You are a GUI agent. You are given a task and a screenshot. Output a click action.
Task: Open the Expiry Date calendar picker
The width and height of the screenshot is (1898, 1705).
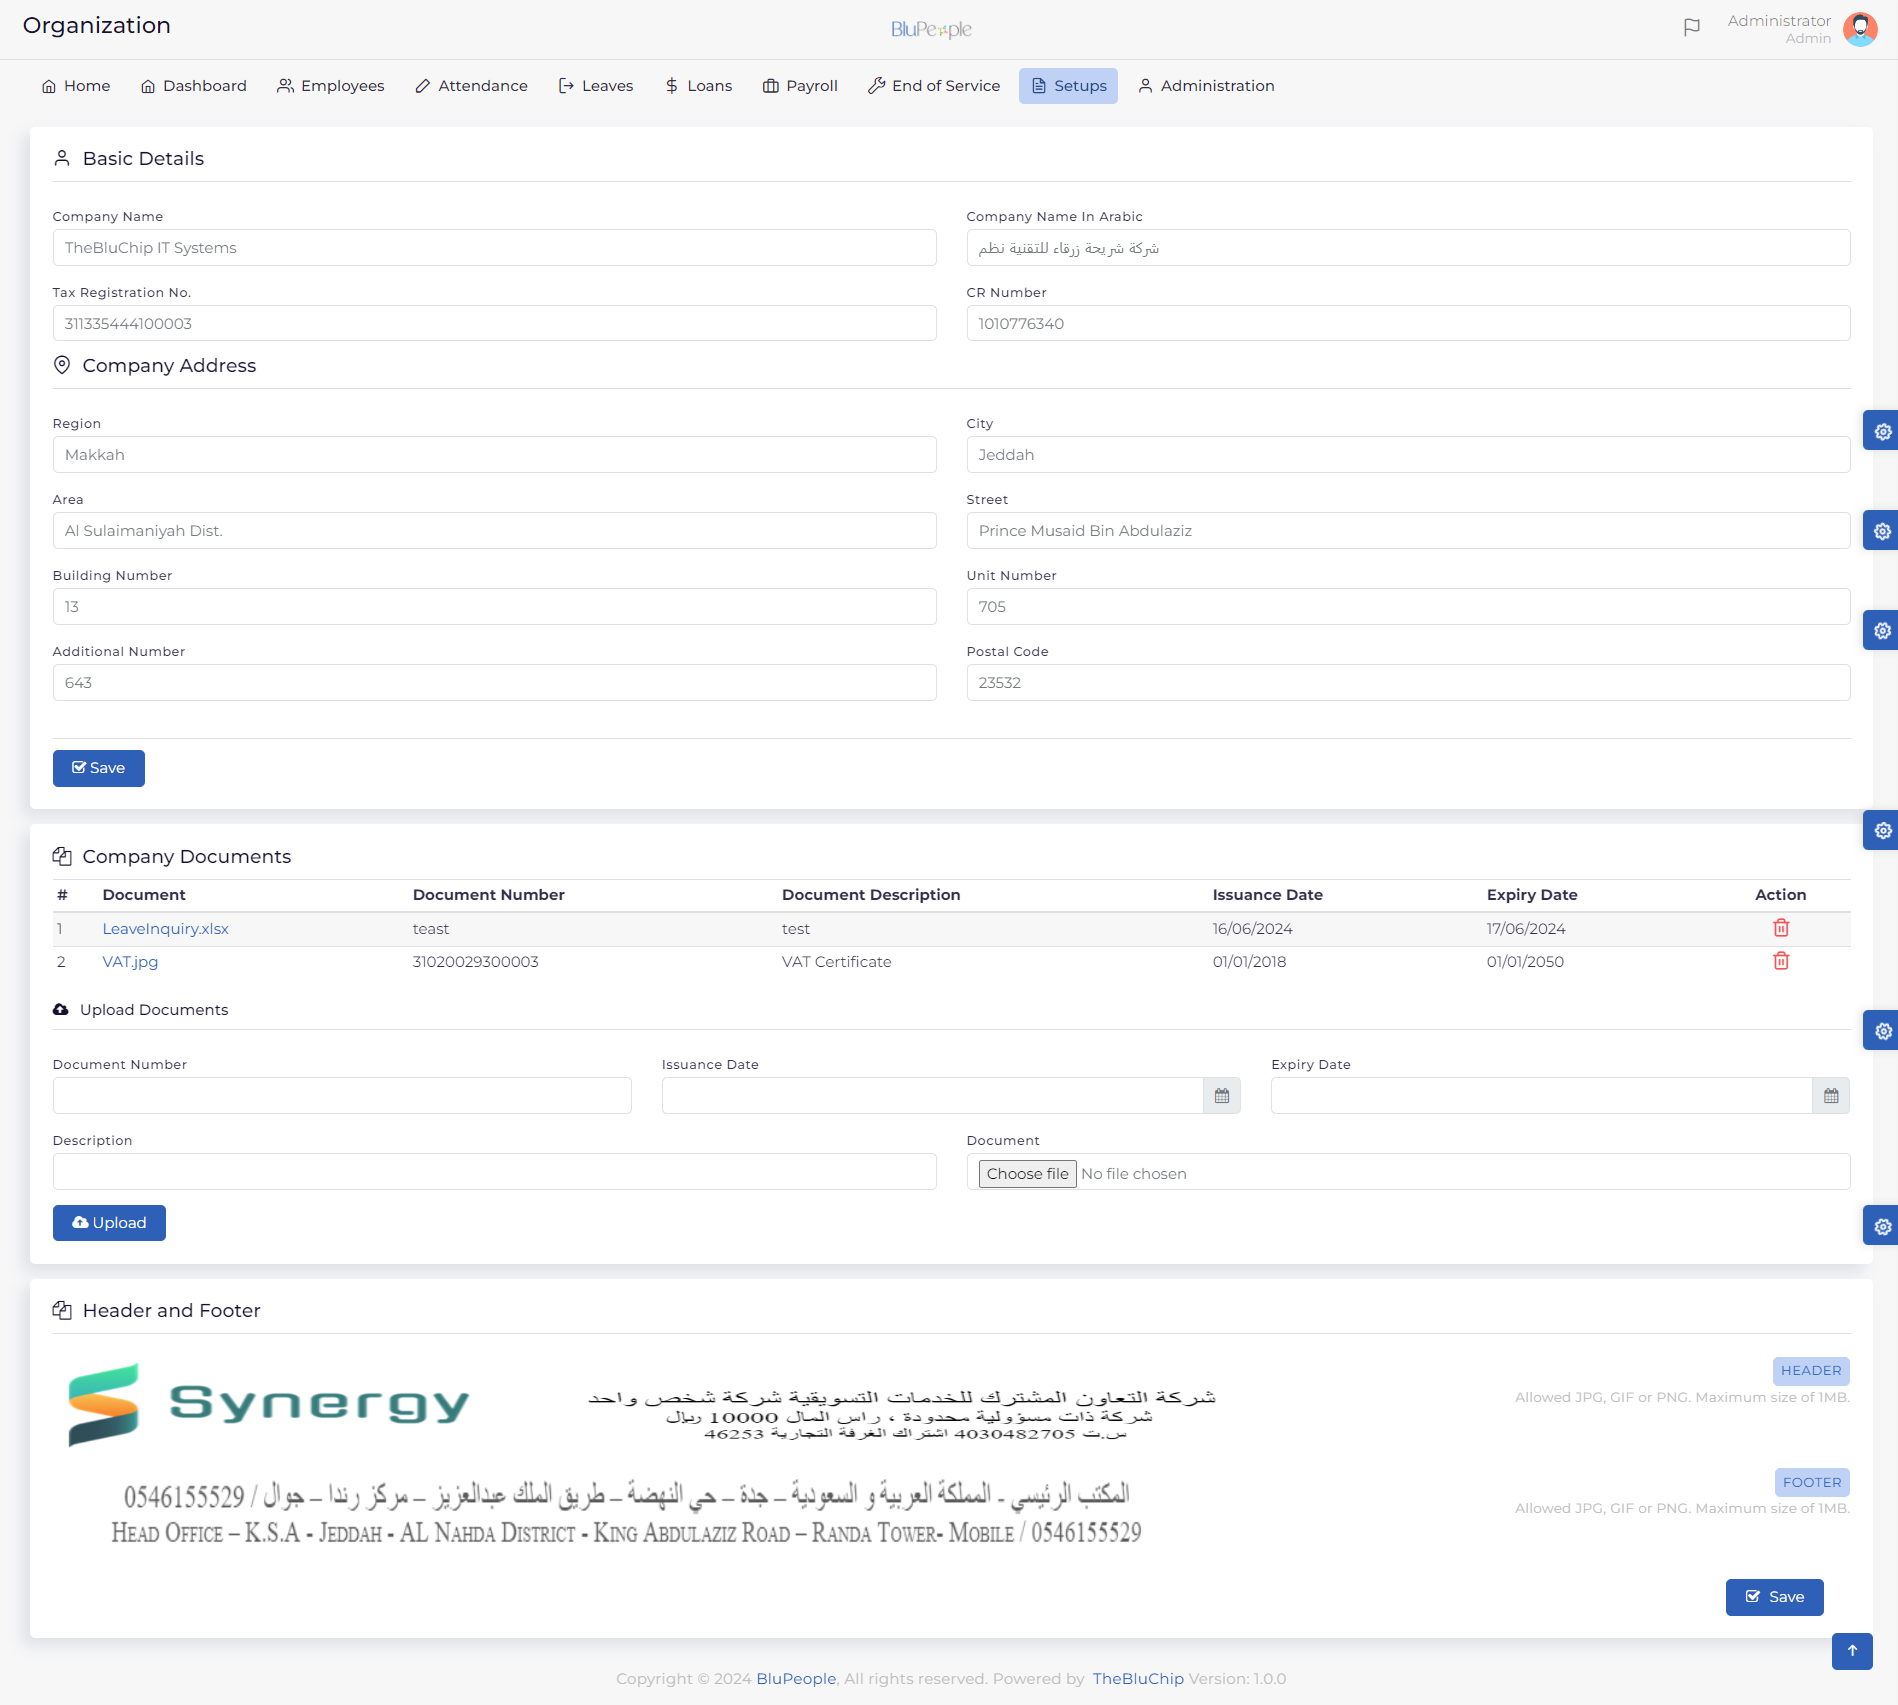point(1831,1095)
